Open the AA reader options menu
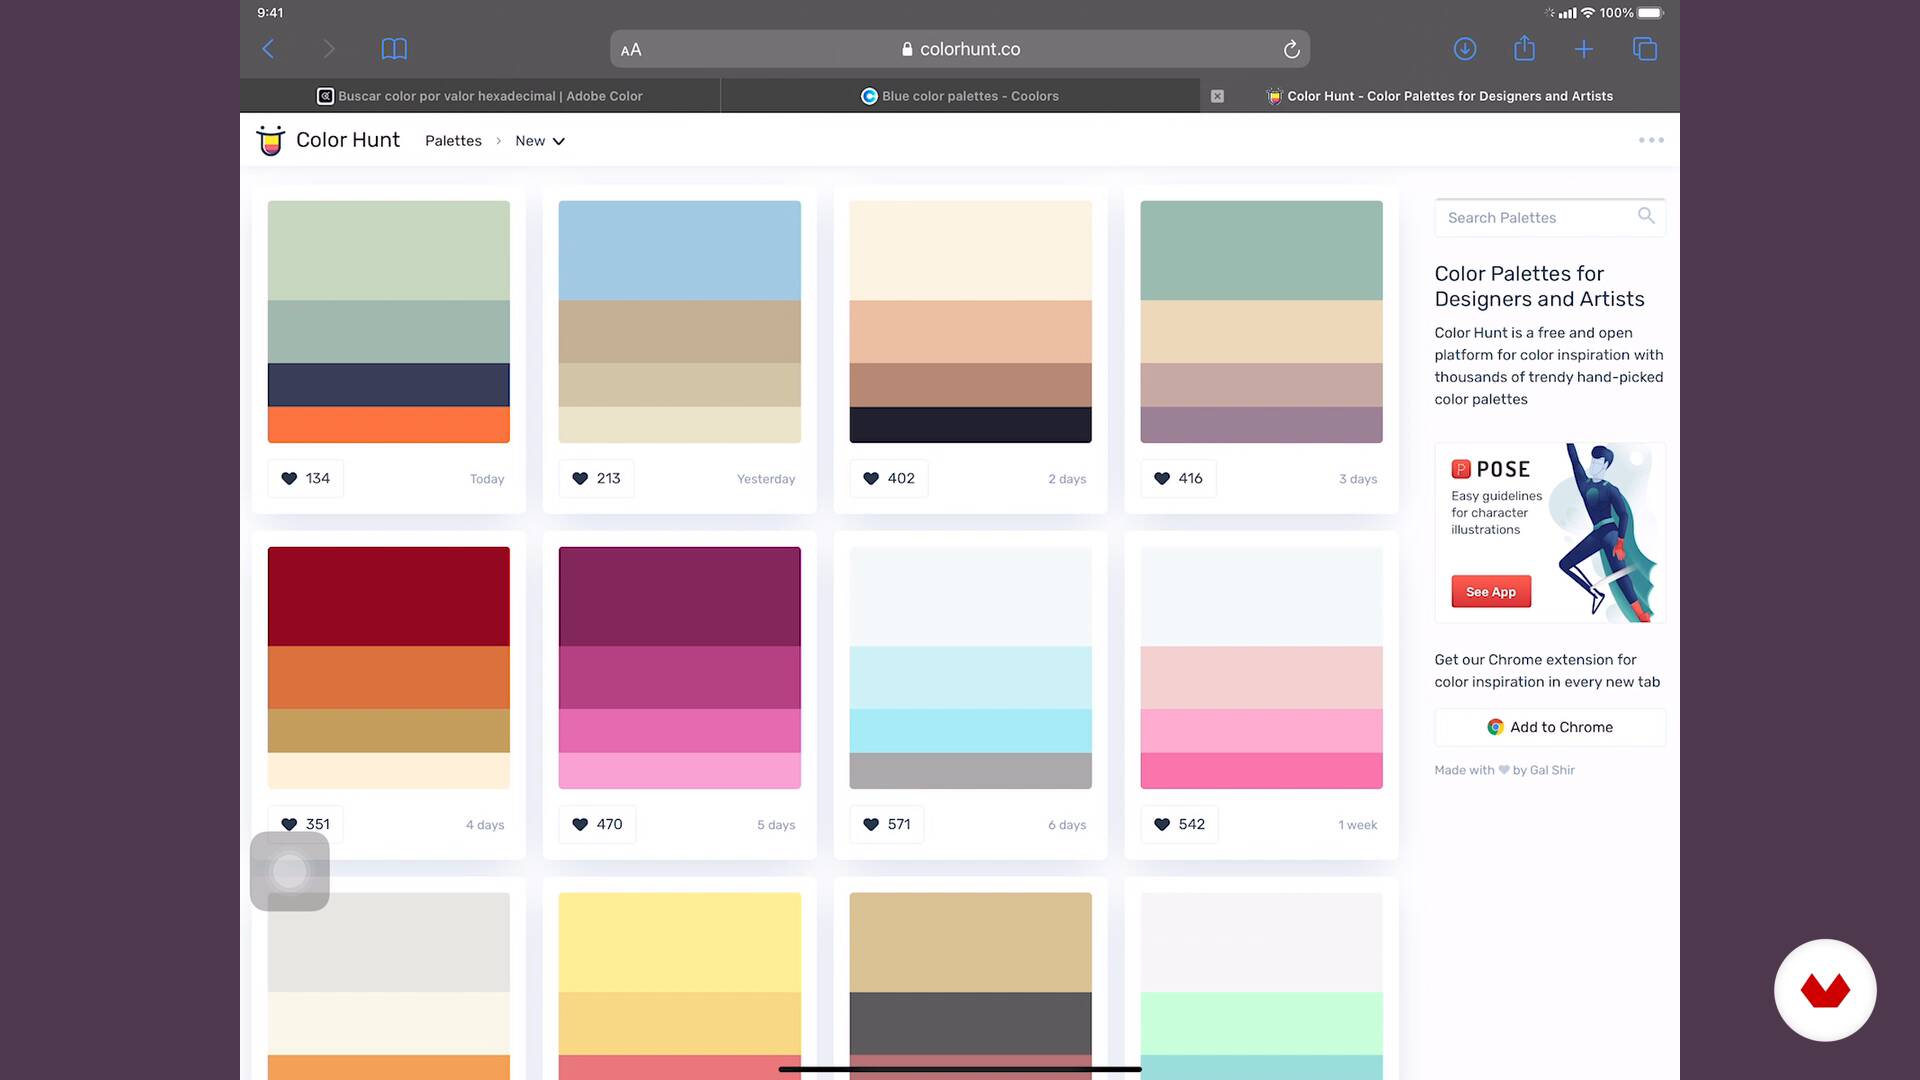The image size is (1920, 1080). tap(631, 50)
